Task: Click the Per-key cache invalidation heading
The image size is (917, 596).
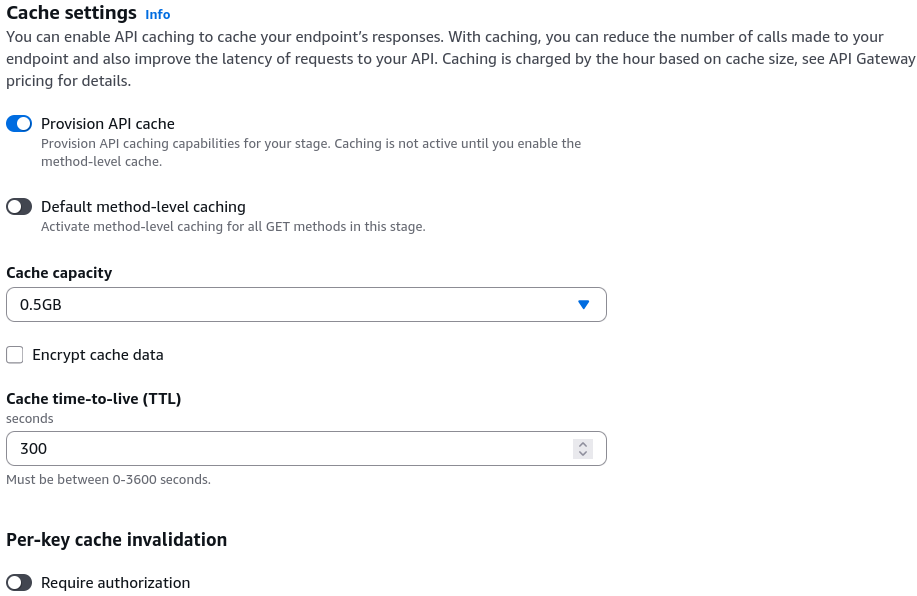Action: coord(116,539)
